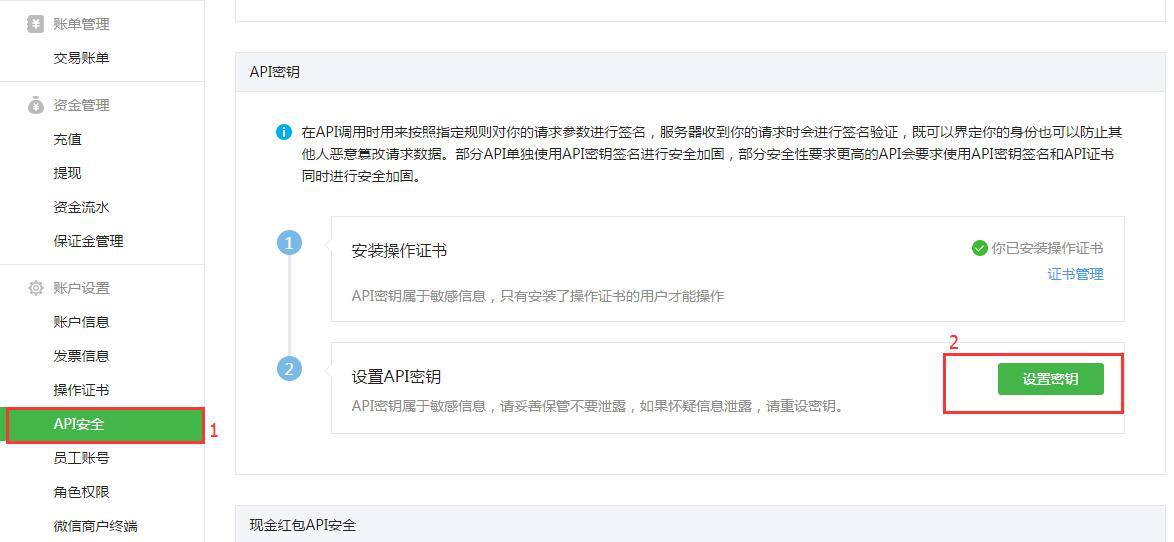Select 保证金管理 menu item
Image resolution: width=1174 pixels, height=542 pixels.
point(88,241)
